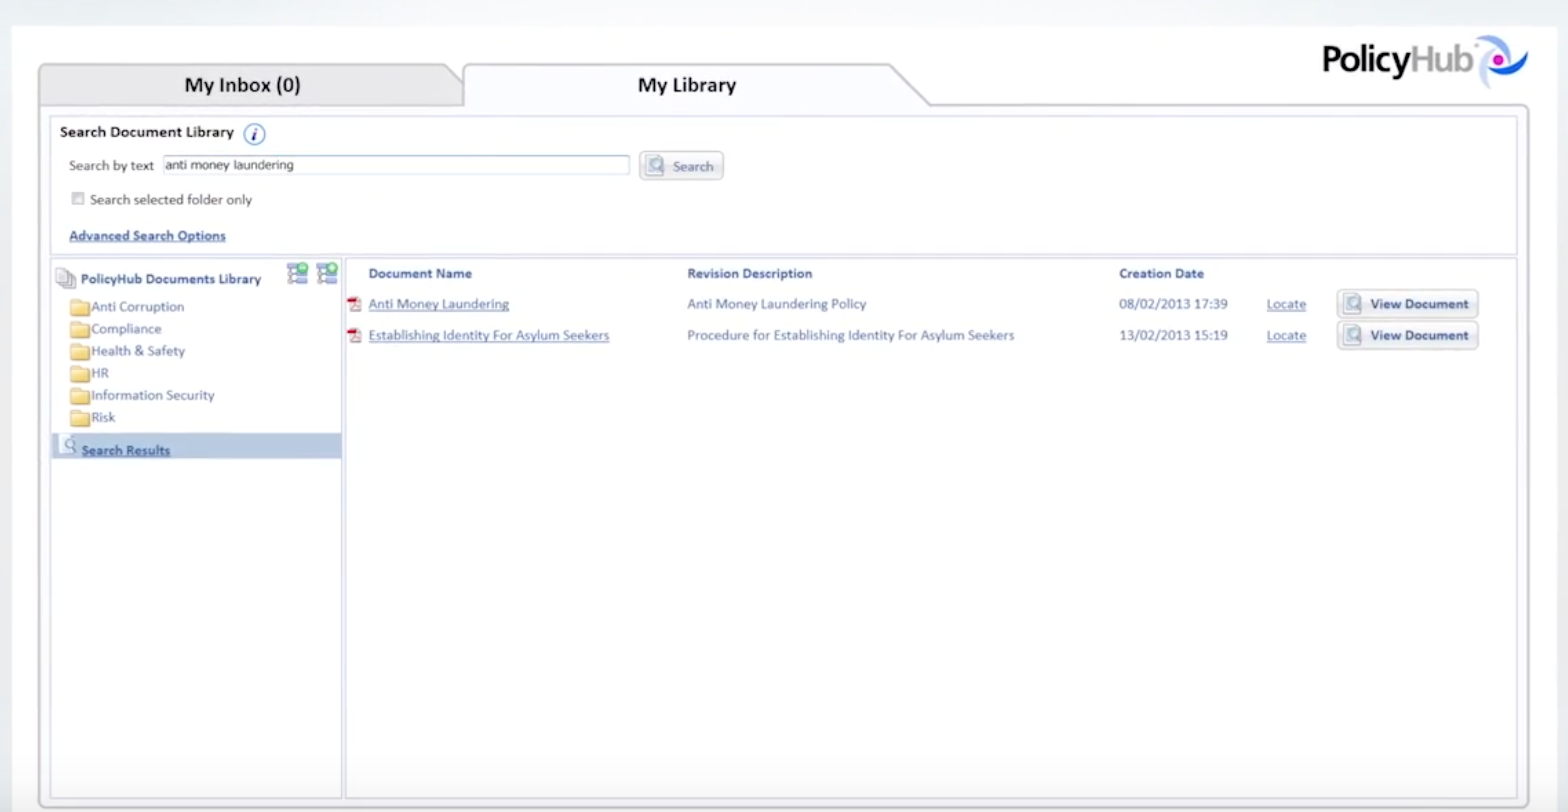This screenshot has width=1568, height=812.
Task: Select the Risk folder
Action: [x=103, y=417]
